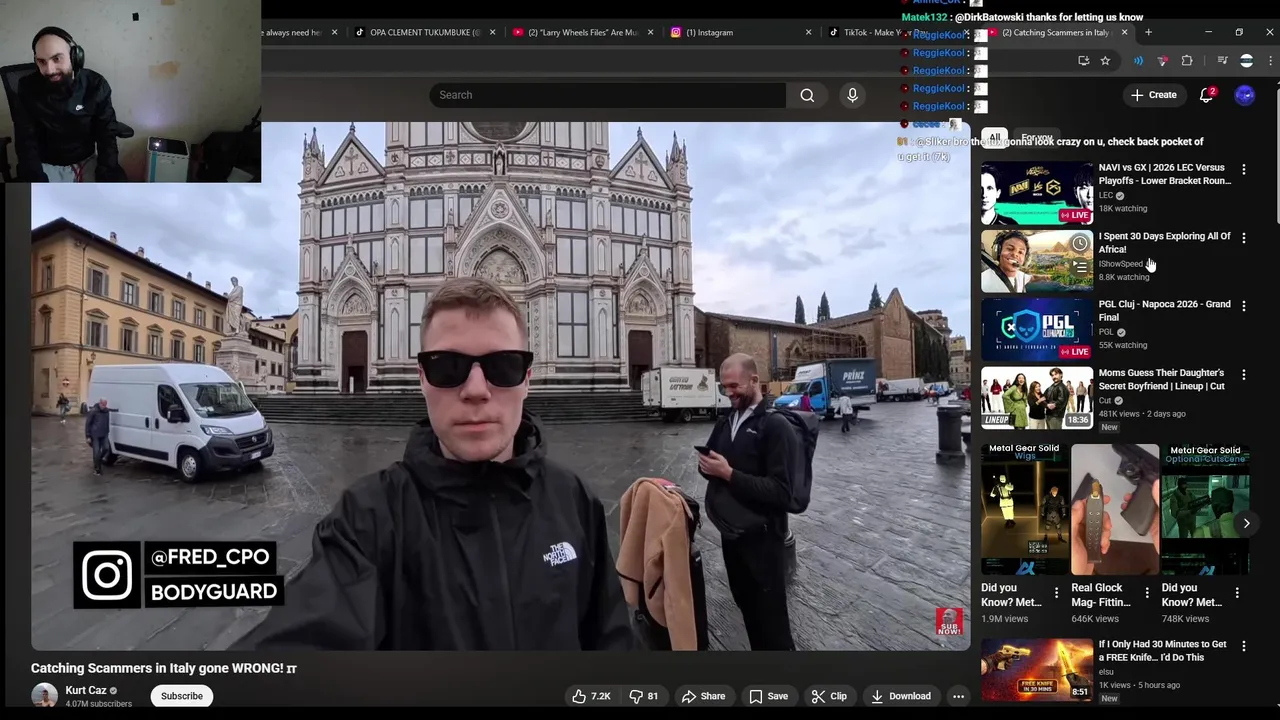Open options for Moms Guess video
1280x720 pixels.
1244,374
